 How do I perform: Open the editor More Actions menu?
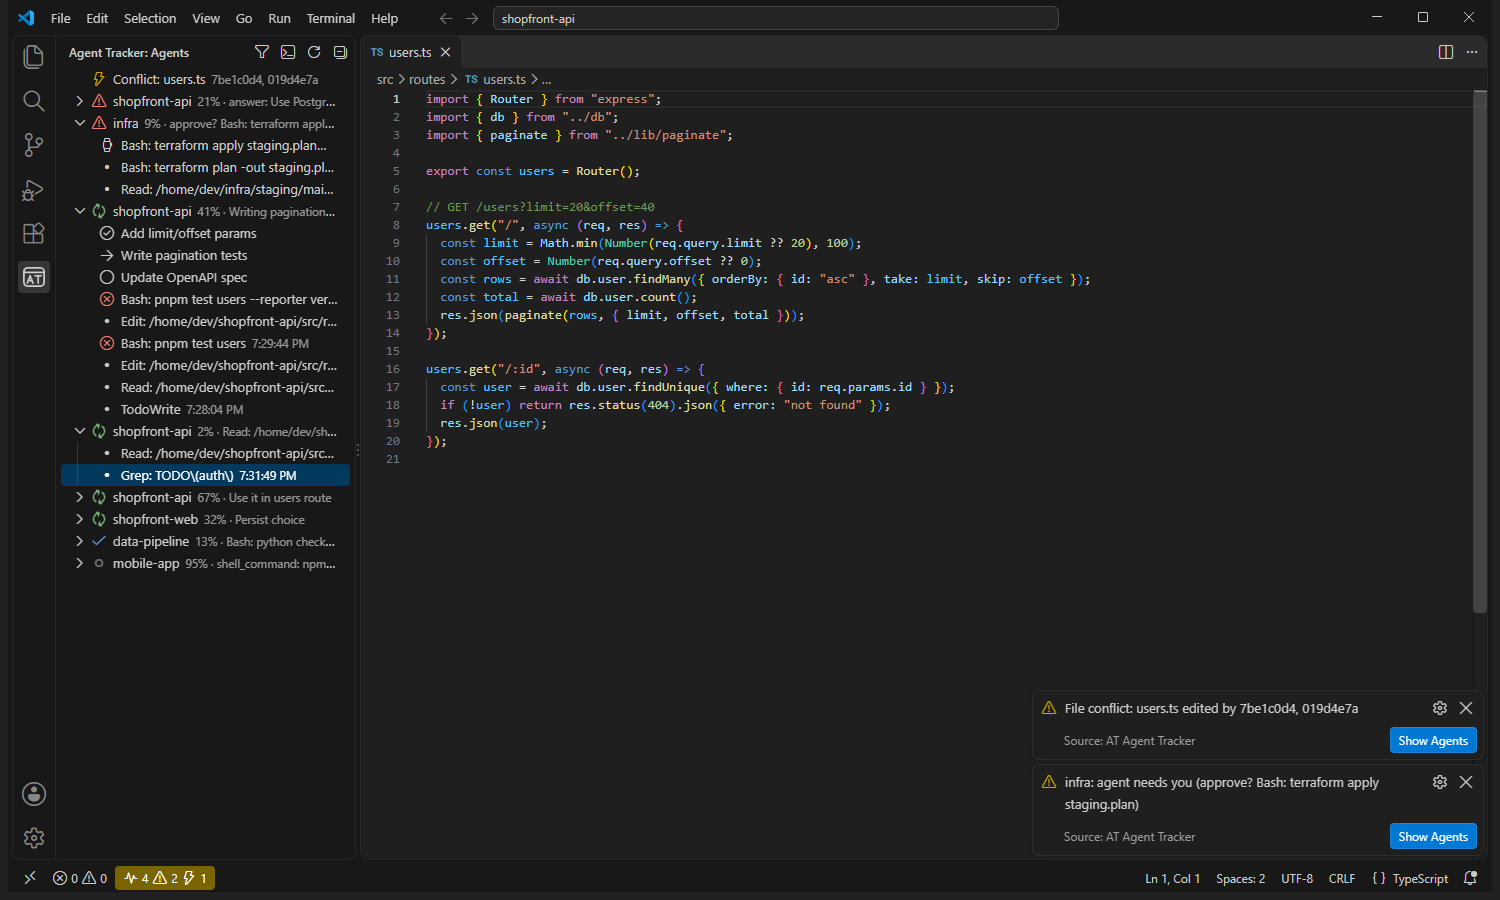[1472, 52]
